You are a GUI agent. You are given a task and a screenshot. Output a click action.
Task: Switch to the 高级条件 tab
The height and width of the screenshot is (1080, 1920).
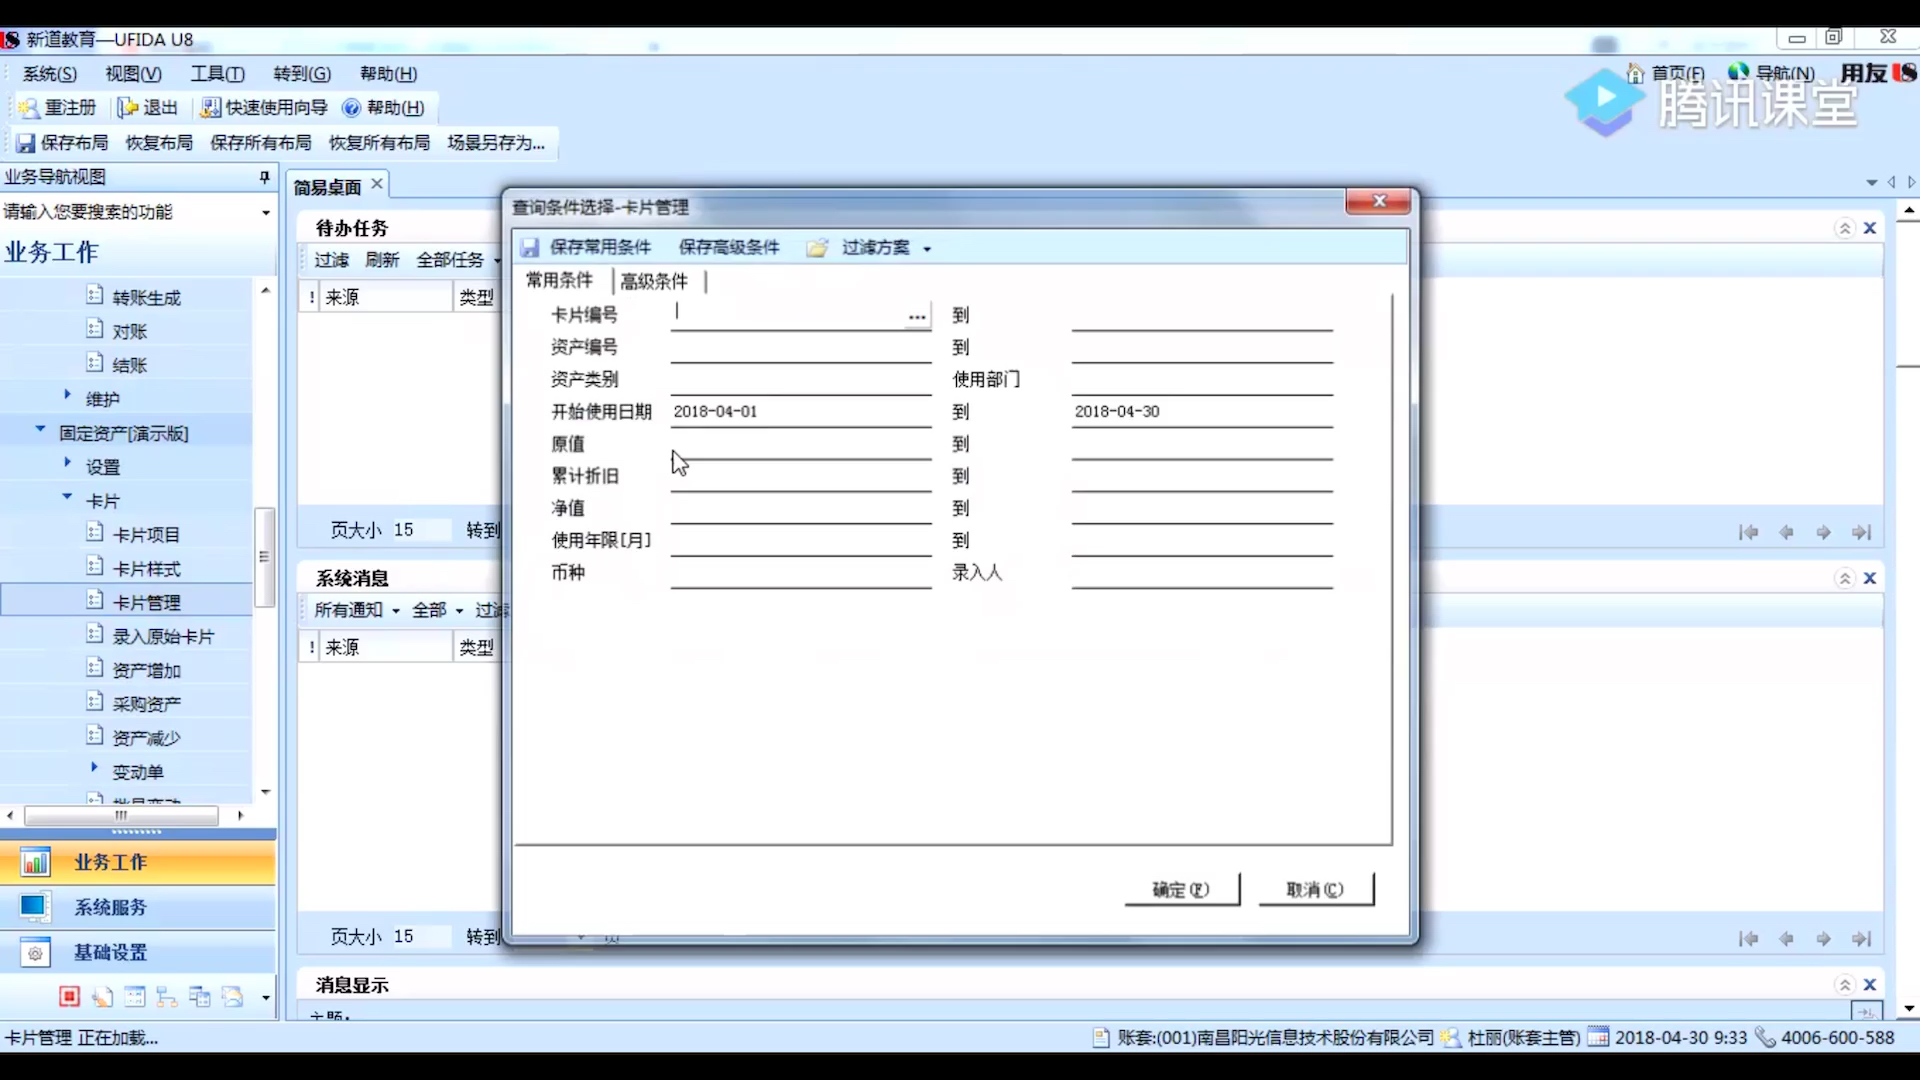pos(654,282)
